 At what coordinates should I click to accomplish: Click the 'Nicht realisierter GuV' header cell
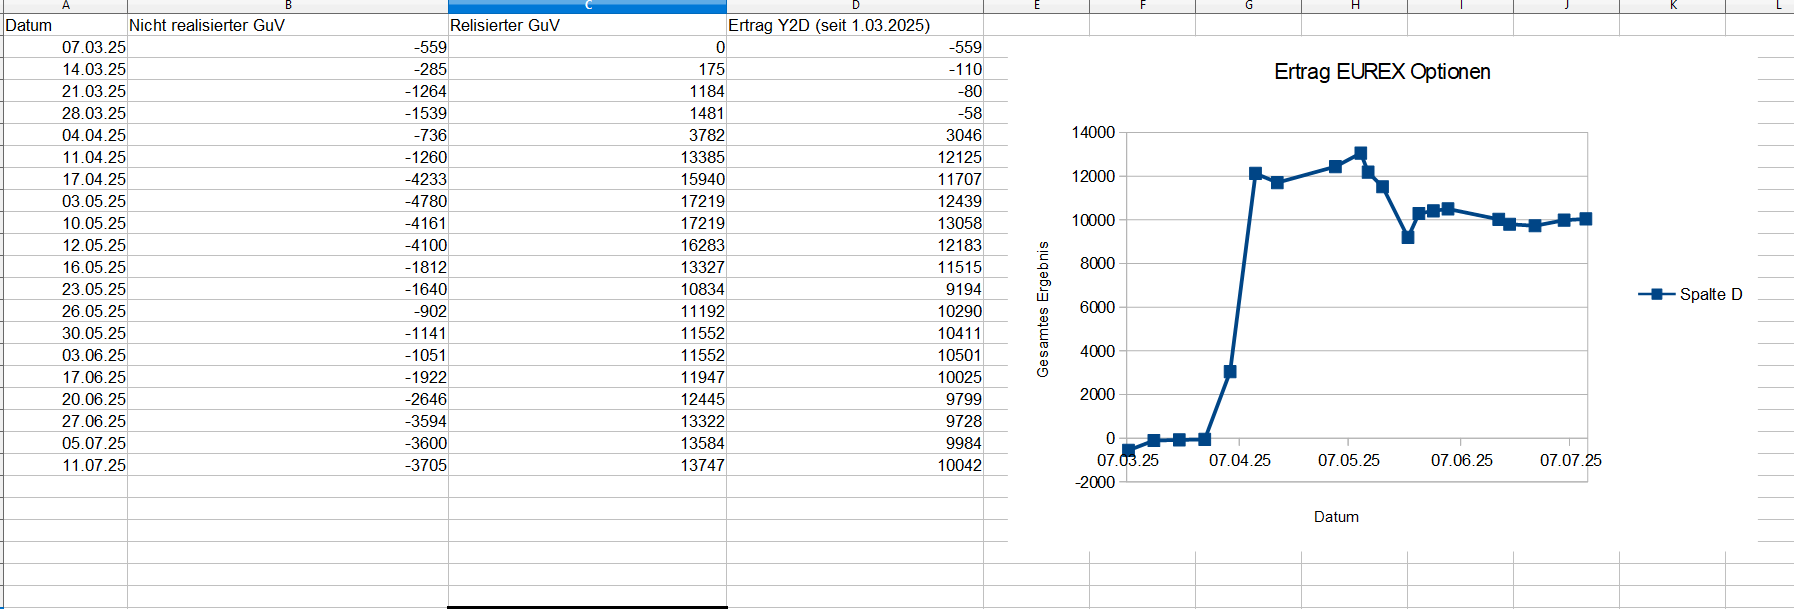point(207,25)
